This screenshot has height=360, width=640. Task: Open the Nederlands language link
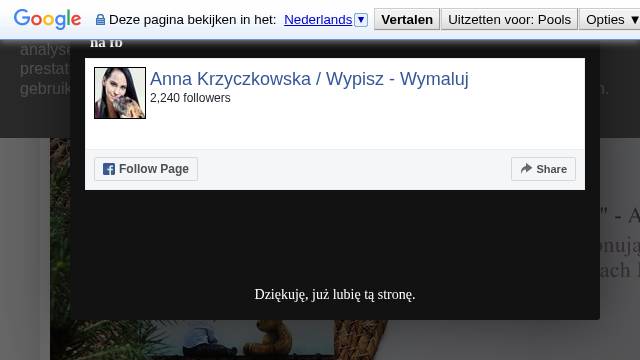coord(318,20)
